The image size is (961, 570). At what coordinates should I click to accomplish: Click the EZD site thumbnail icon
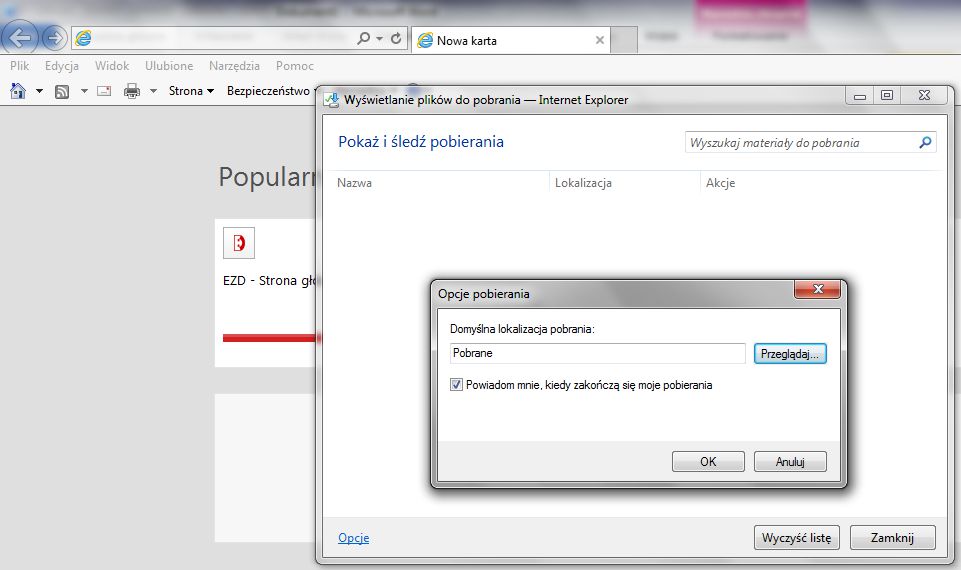pyautogui.click(x=239, y=243)
